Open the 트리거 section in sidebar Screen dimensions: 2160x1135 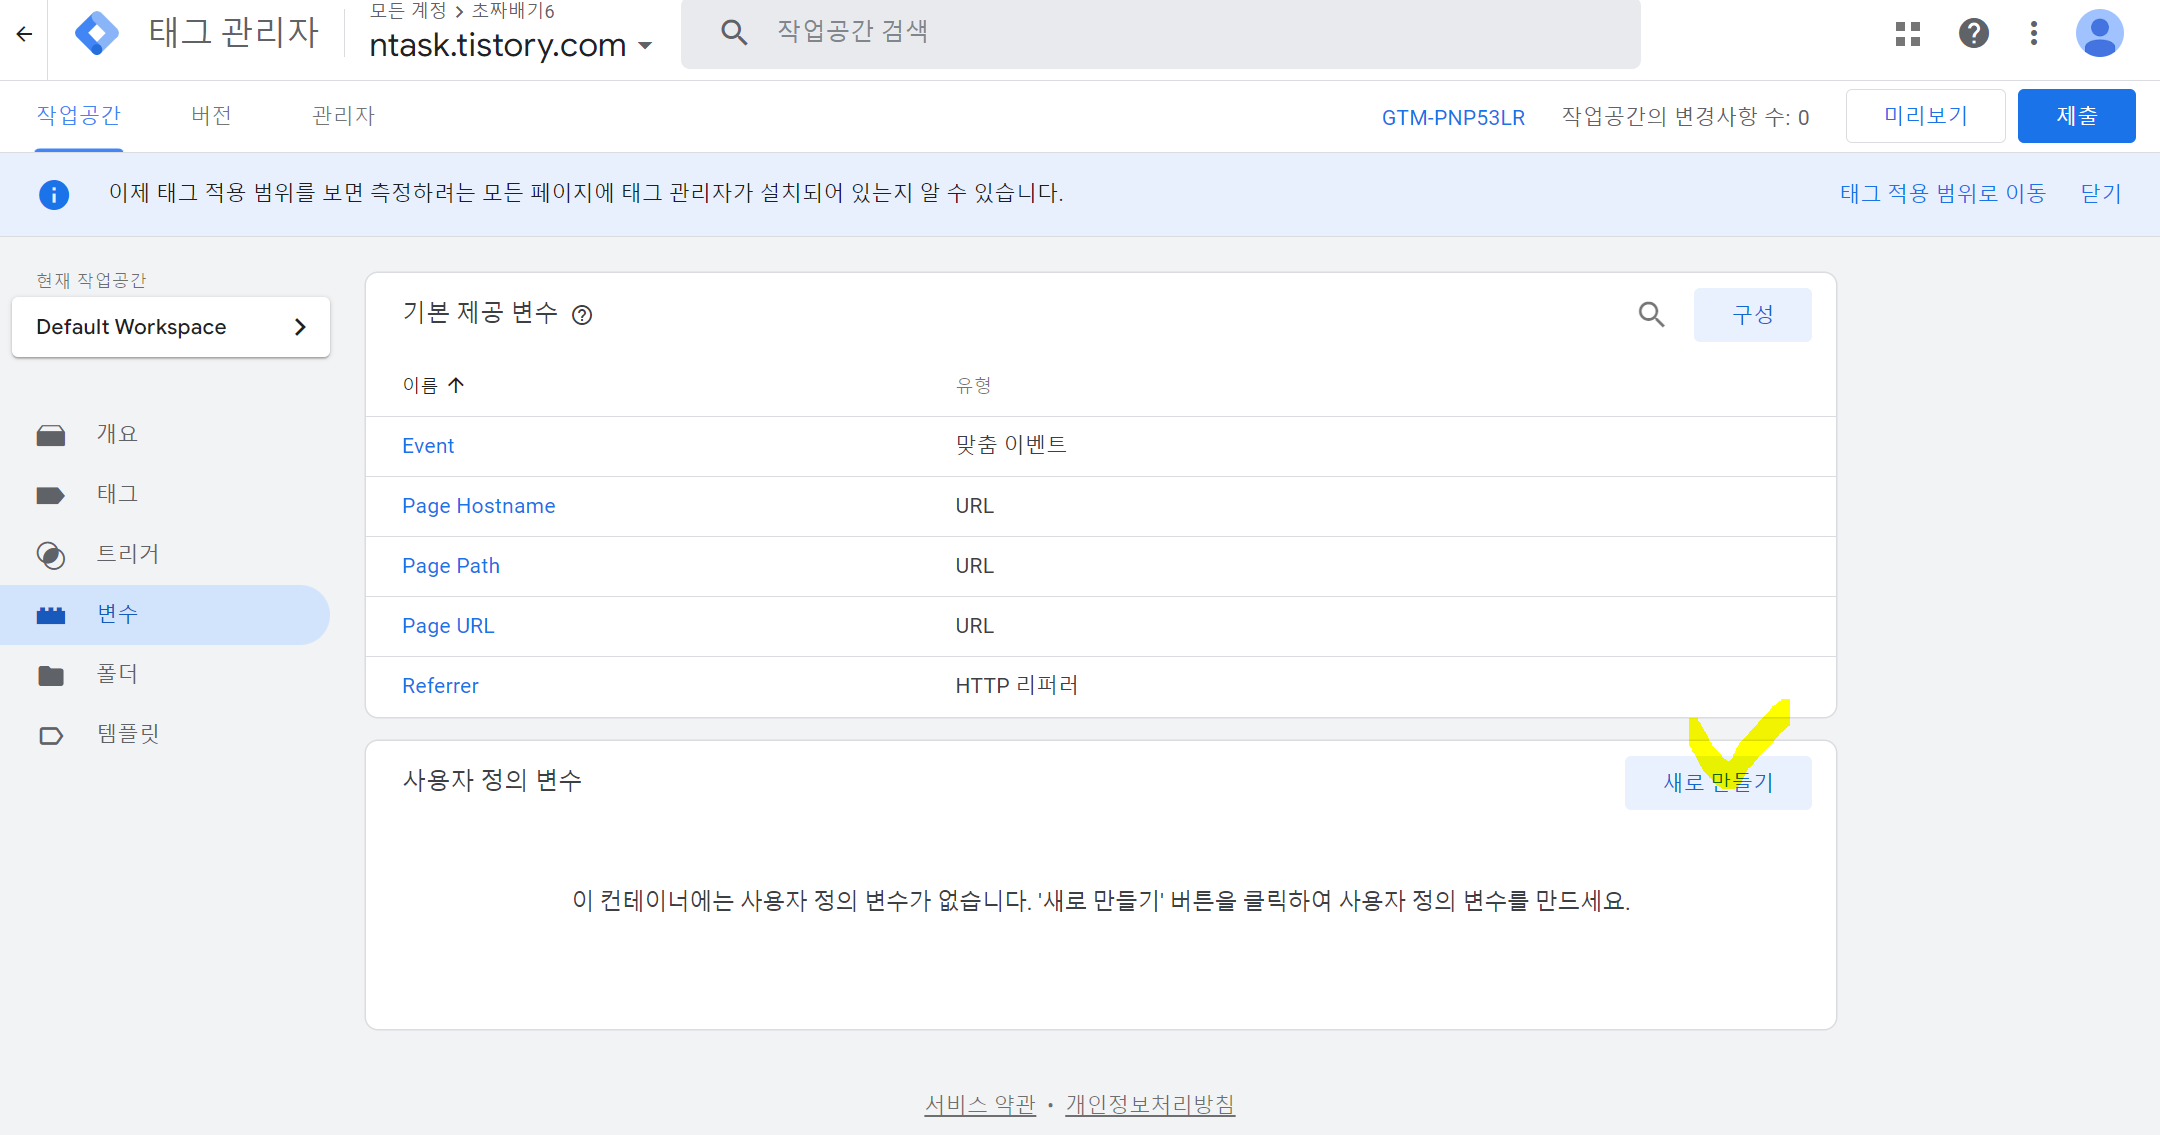tap(127, 554)
